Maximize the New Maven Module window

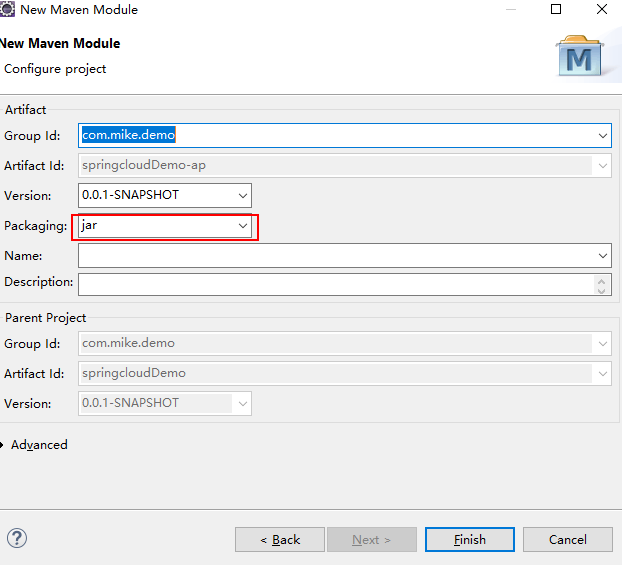(556, 9)
